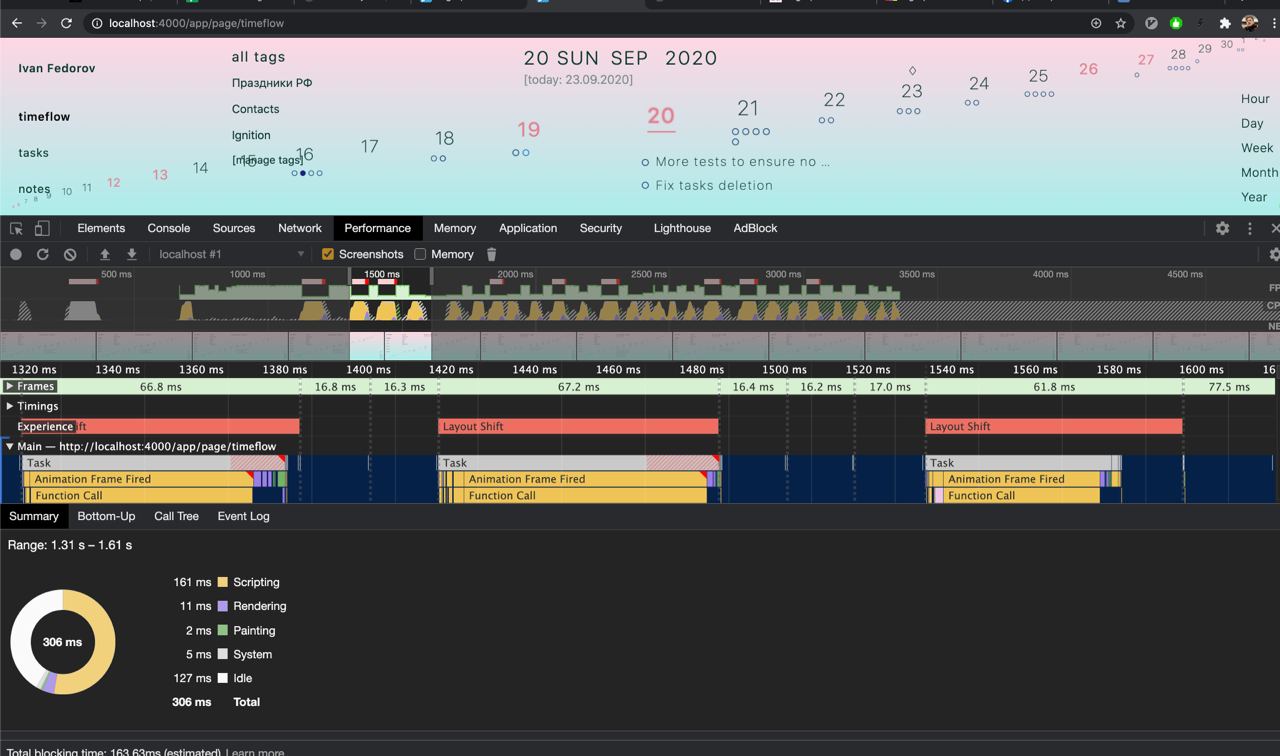Select the 67.2 ms frame
The width and height of the screenshot is (1280, 756).
coord(579,387)
